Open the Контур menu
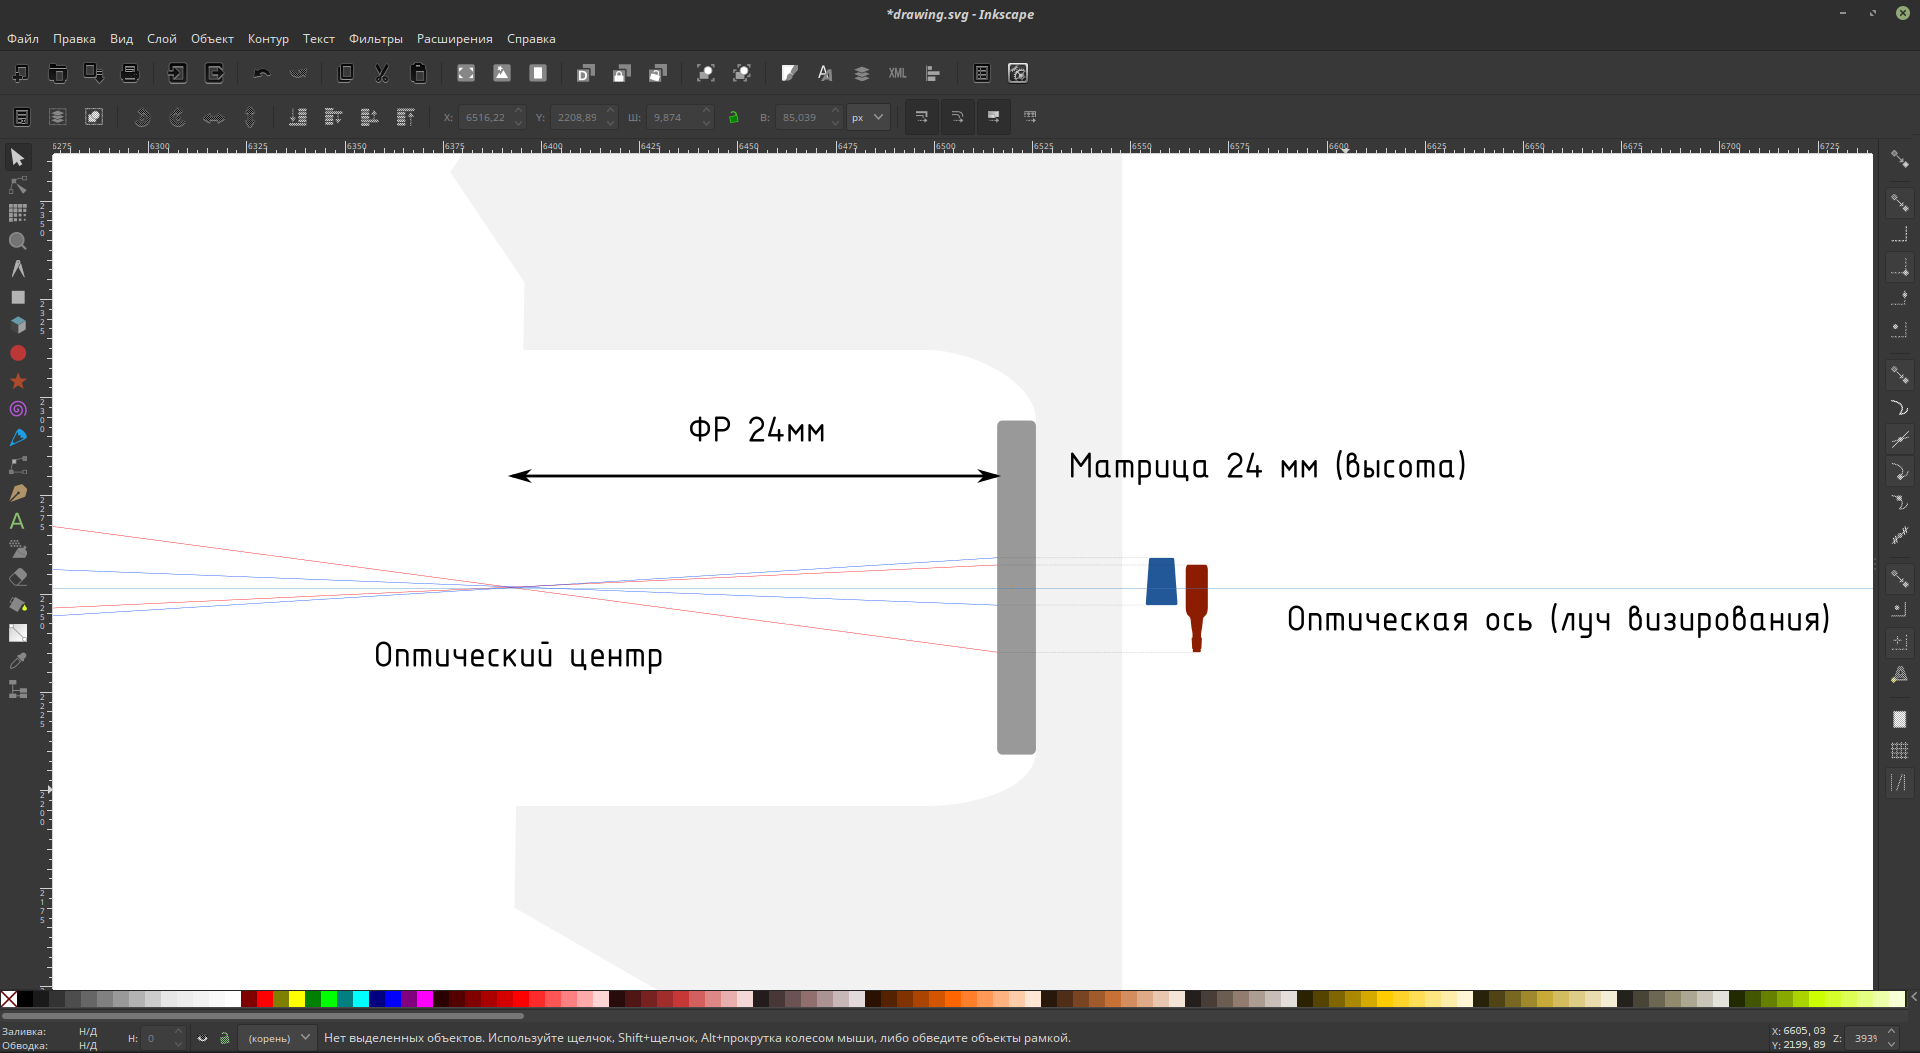1920x1053 pixels. pos(268,39)
